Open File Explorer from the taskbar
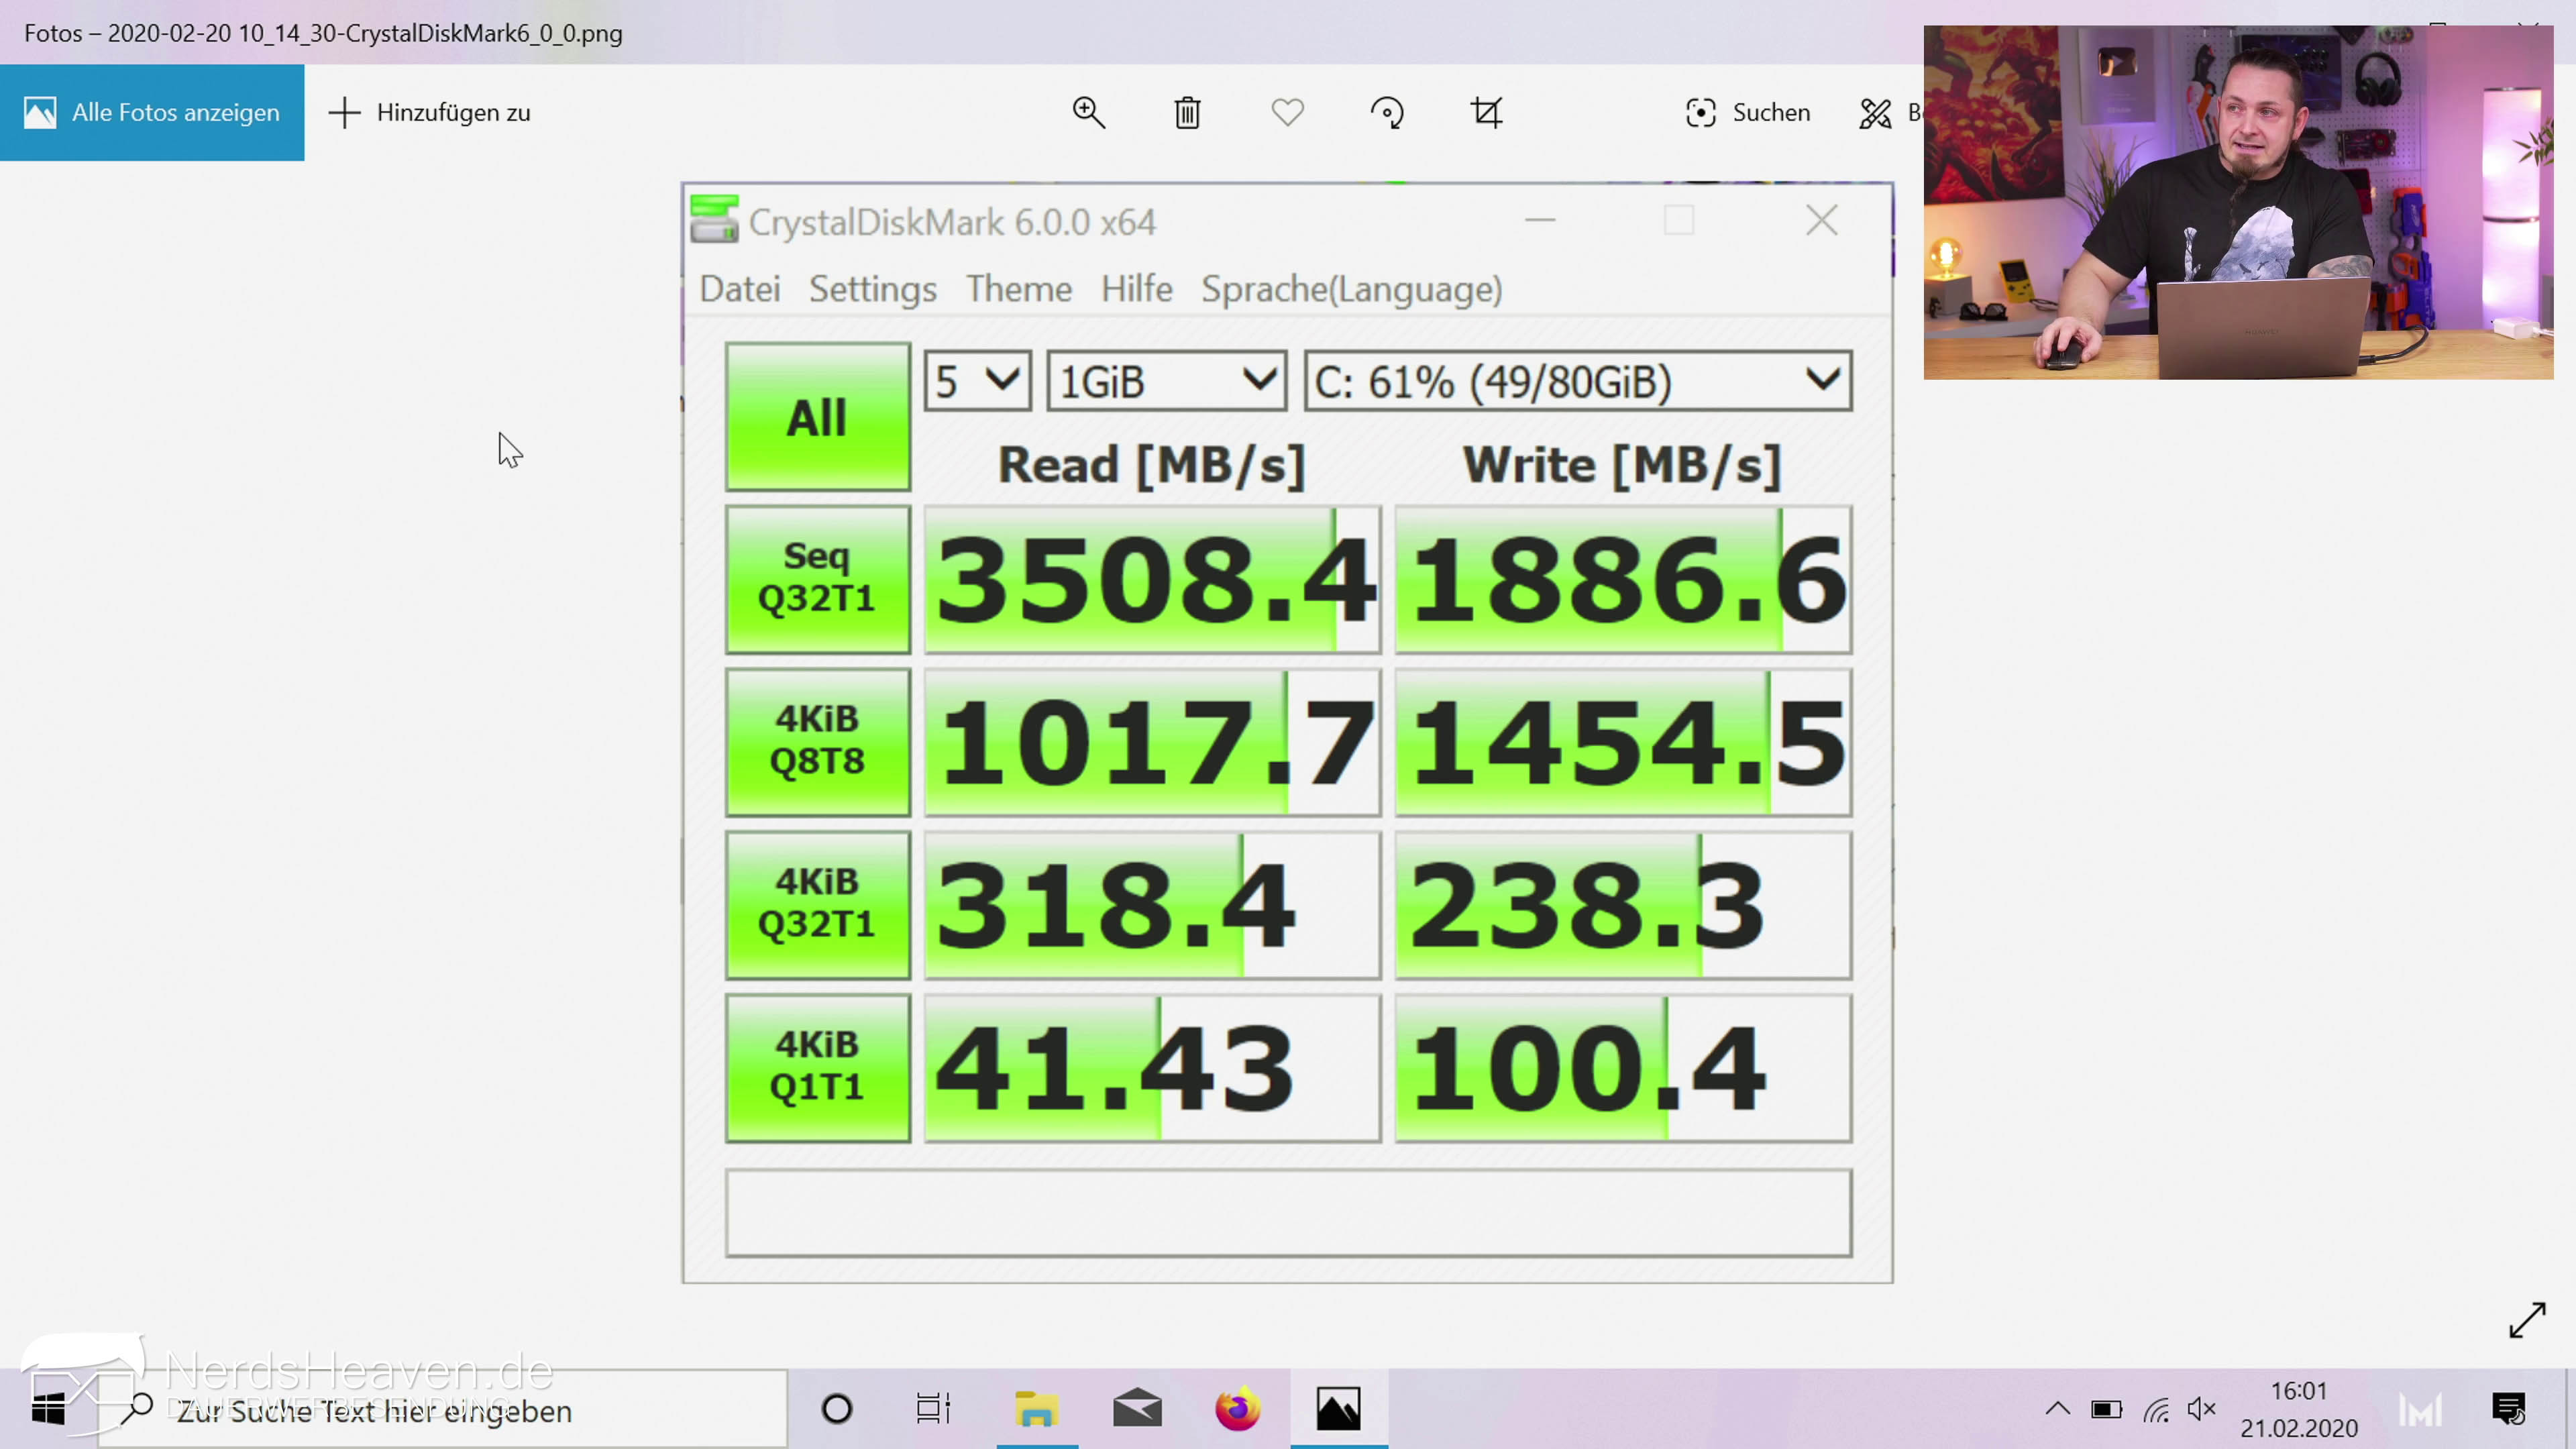This screenshot has width=2576, height=1449. tap(1036, 1409)
